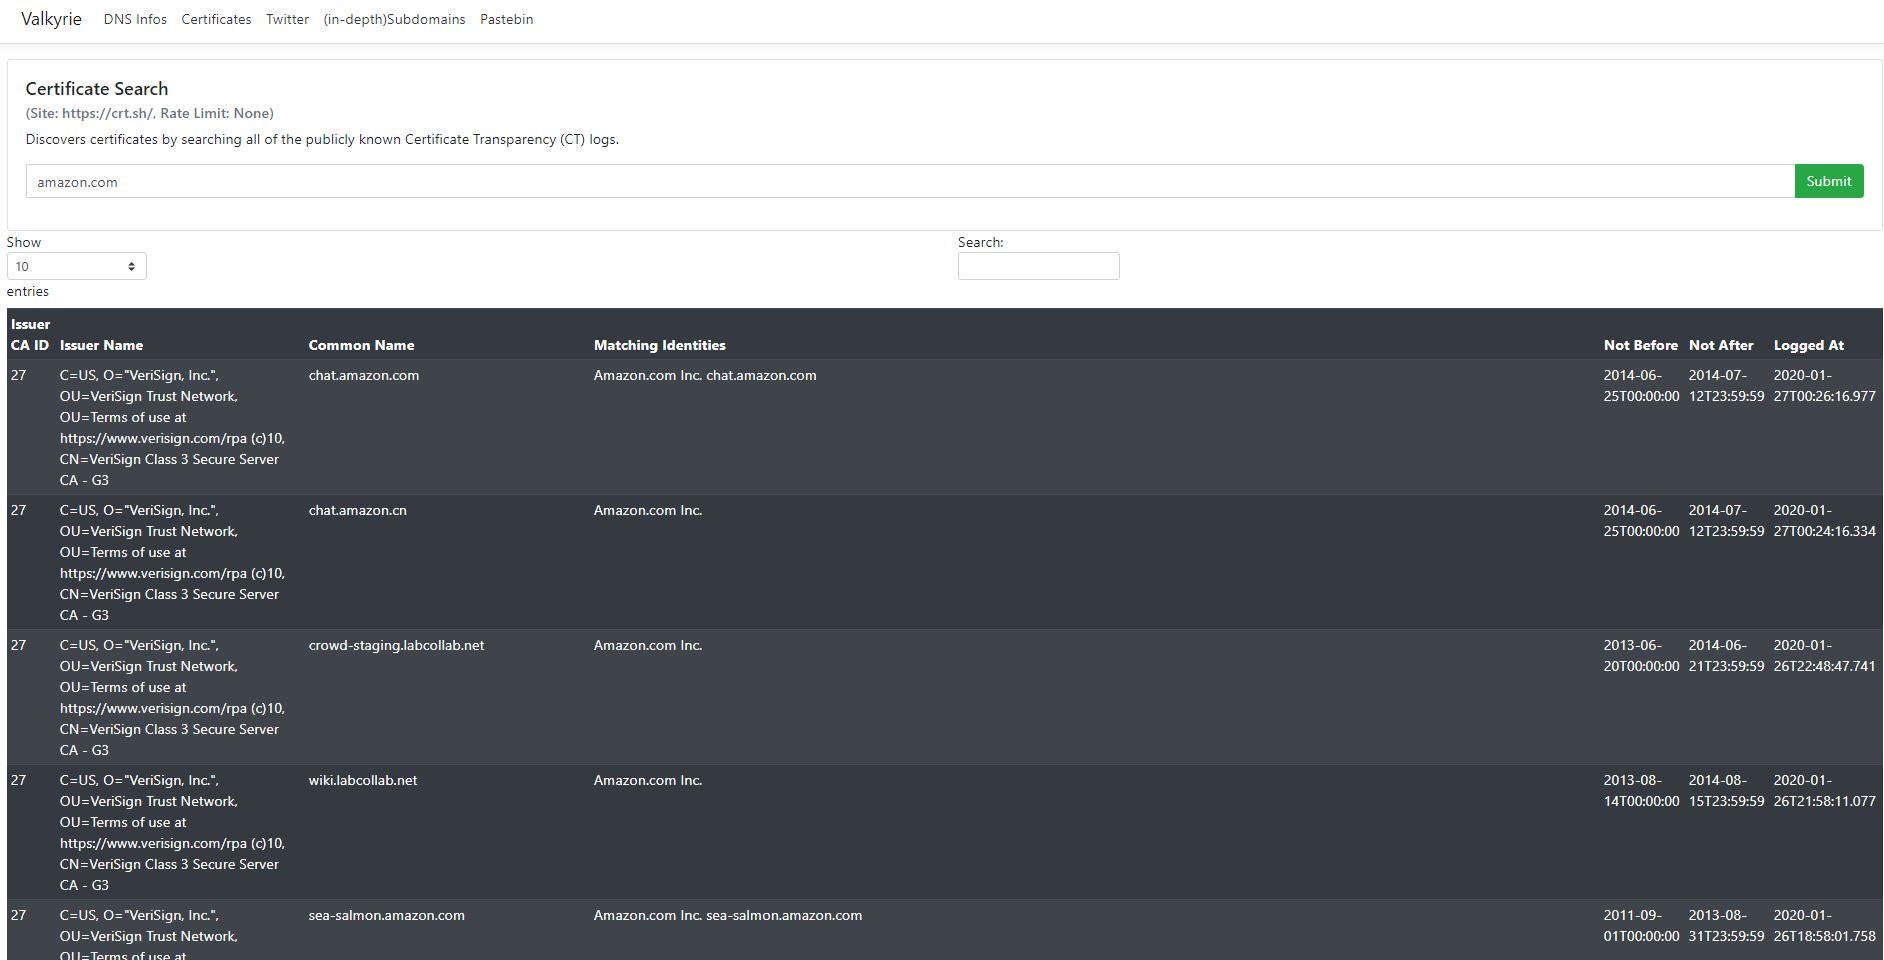
Task: Sort by Not After column
Action: (x=1721, y=345)
